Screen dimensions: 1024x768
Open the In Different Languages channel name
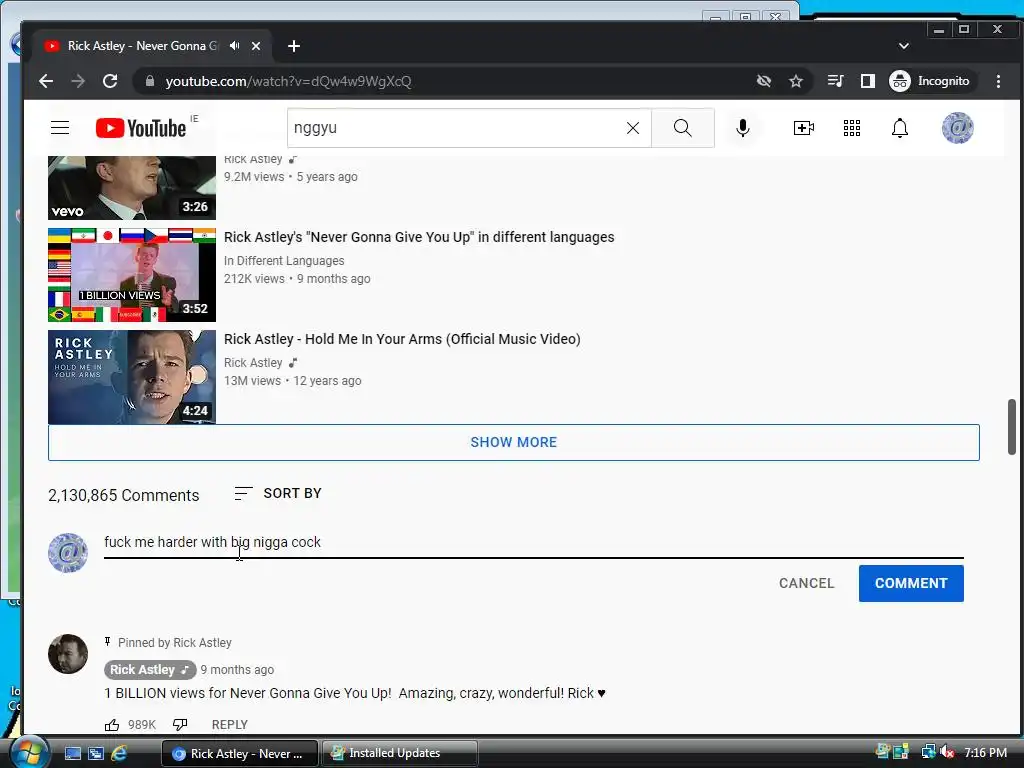(284, 261)
